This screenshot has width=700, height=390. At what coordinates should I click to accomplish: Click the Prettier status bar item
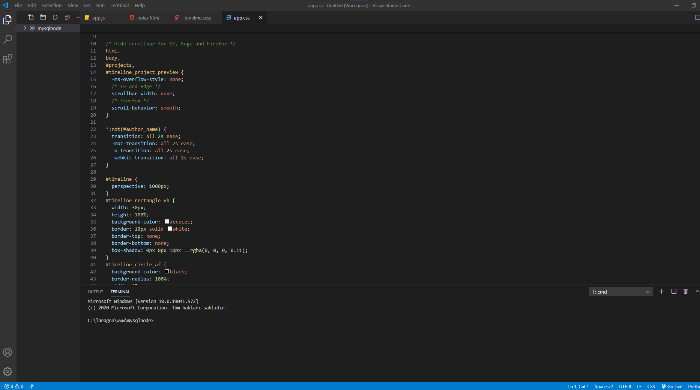pyautogui.click(x=693, y=386)
